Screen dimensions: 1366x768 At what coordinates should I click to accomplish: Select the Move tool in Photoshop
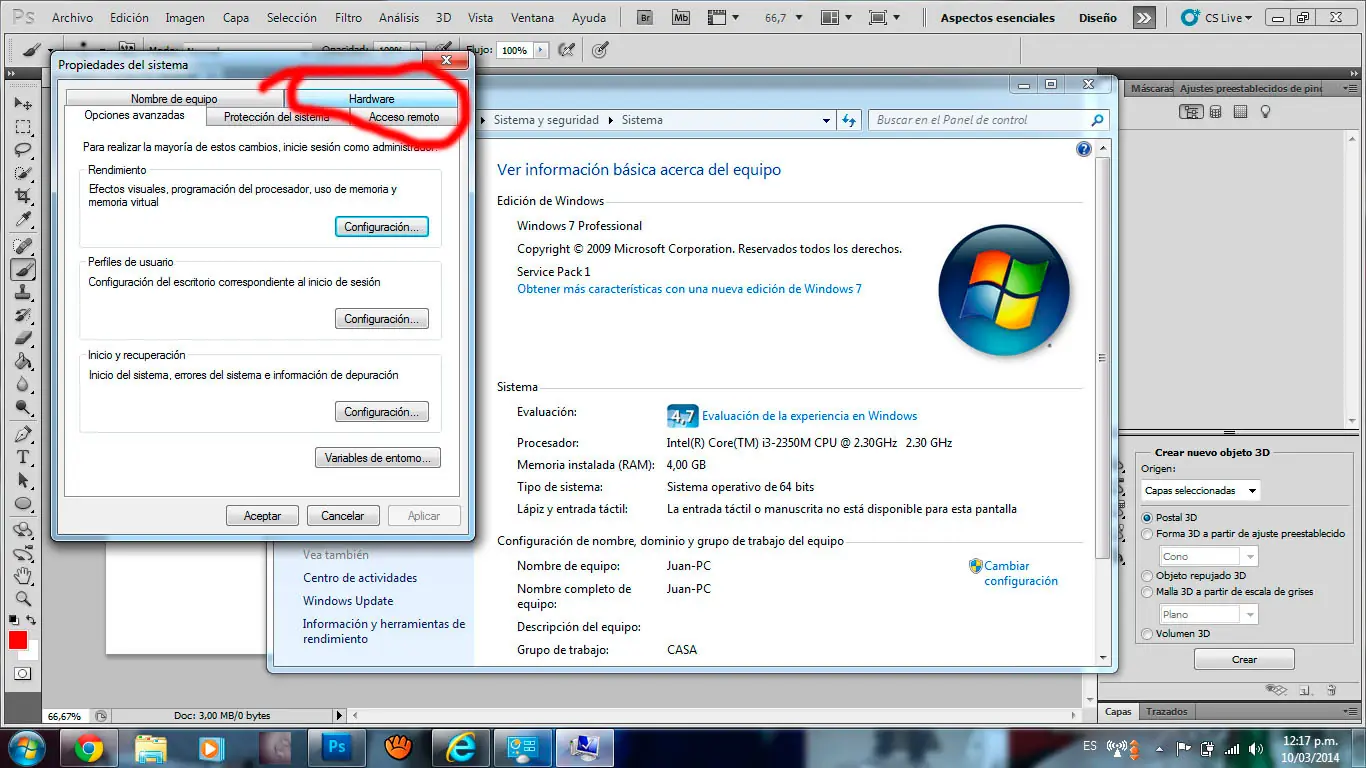click(23, 103)
